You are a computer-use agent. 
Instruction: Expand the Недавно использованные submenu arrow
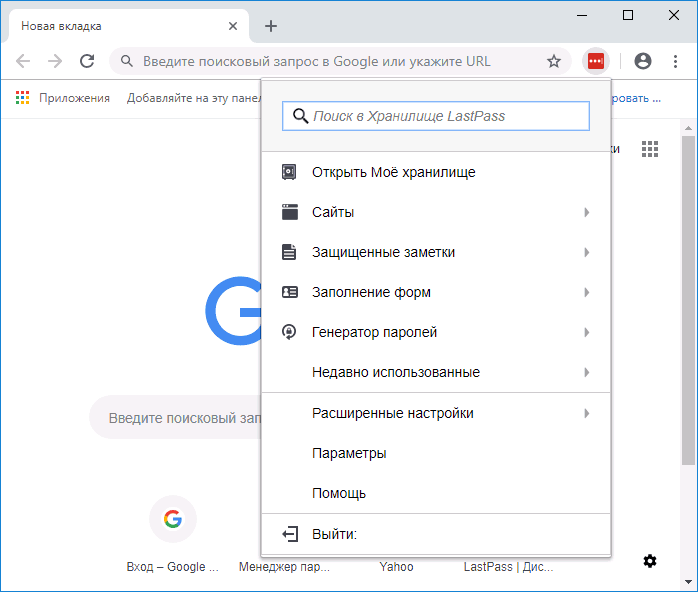point(587,373)
